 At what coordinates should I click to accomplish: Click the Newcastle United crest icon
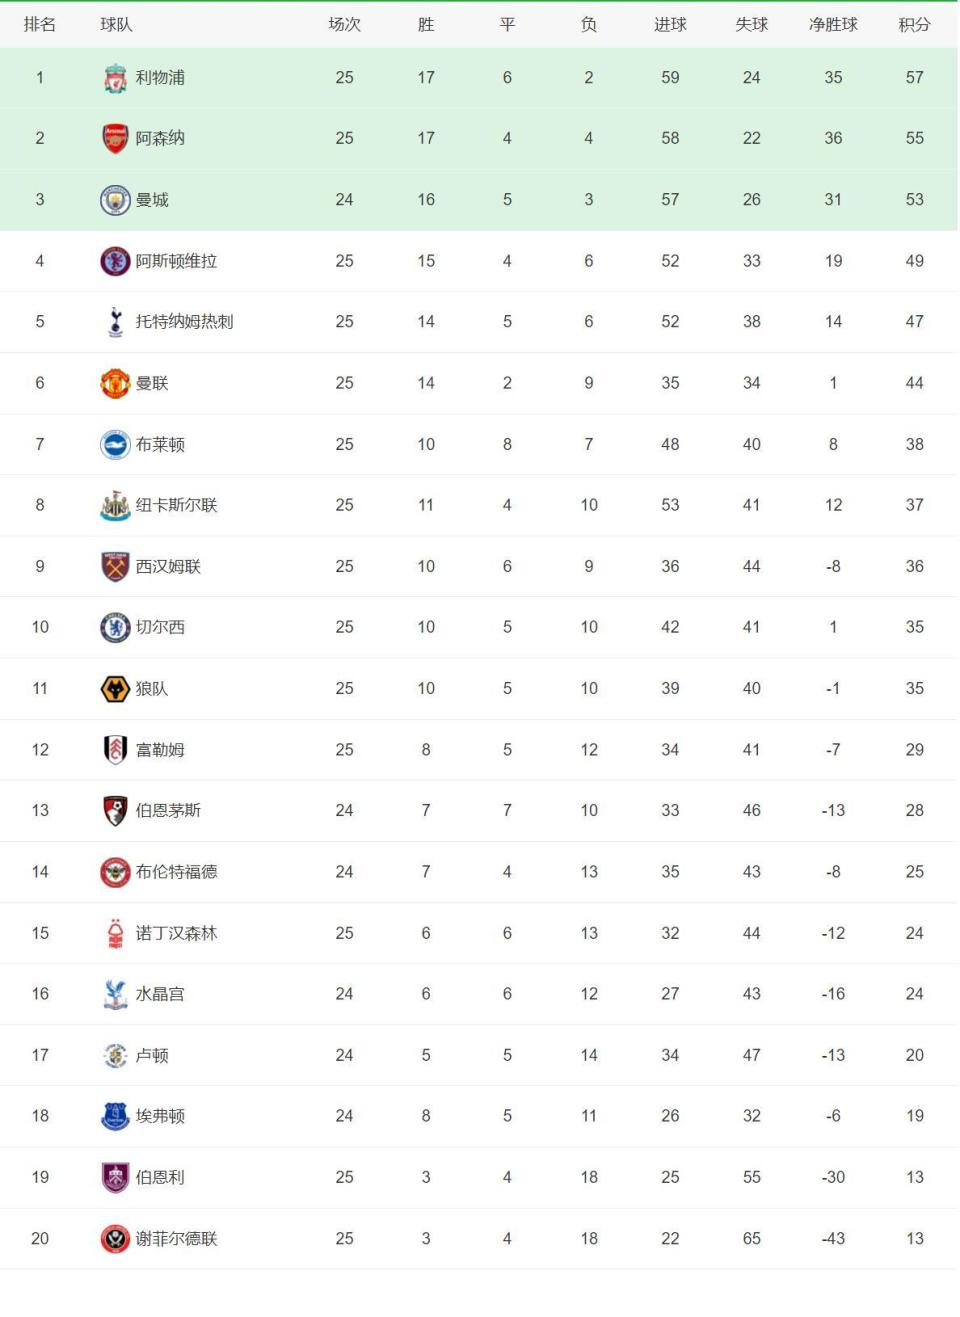point(116,506)
